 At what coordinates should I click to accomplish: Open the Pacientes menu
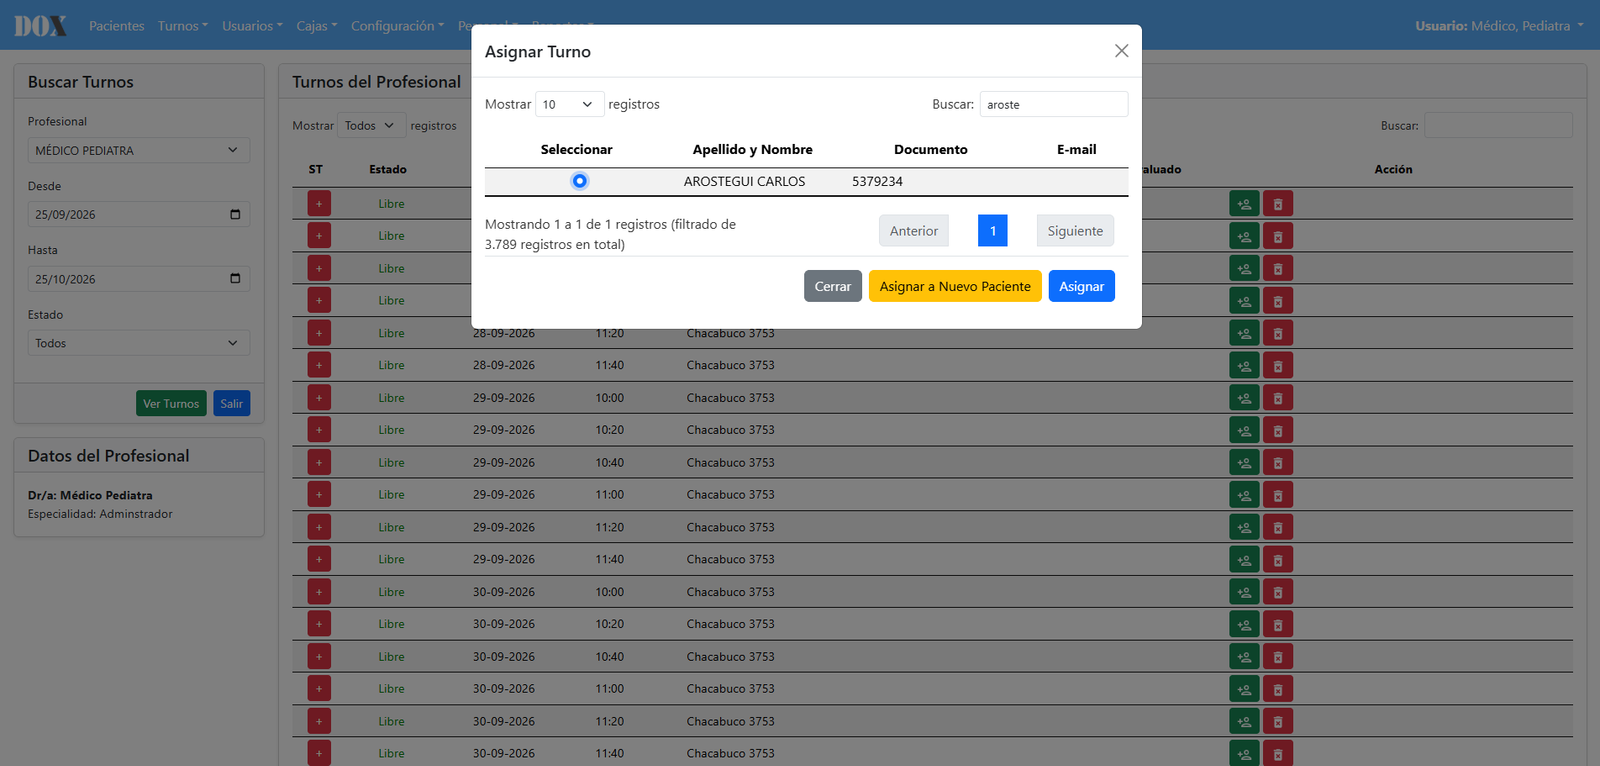pos(116,26)
